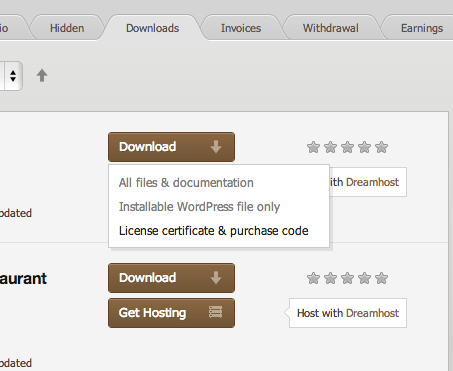
Task: Rate first item two stars
Action: coord(330,147)
